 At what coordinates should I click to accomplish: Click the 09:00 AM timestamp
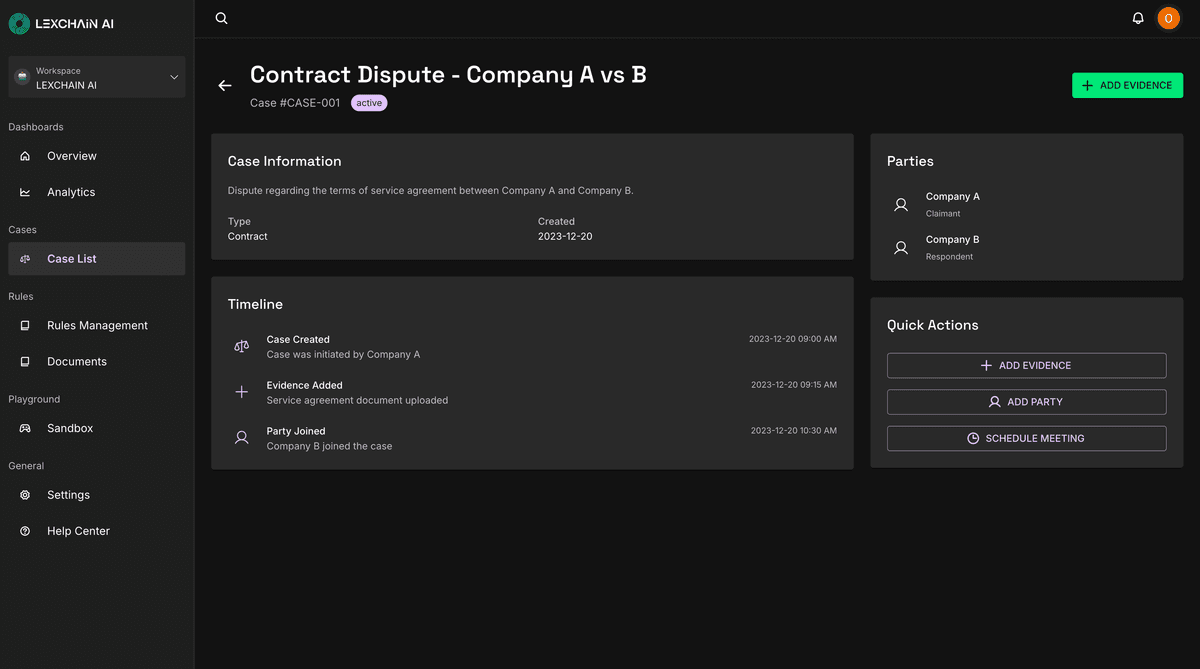point(793,339)
